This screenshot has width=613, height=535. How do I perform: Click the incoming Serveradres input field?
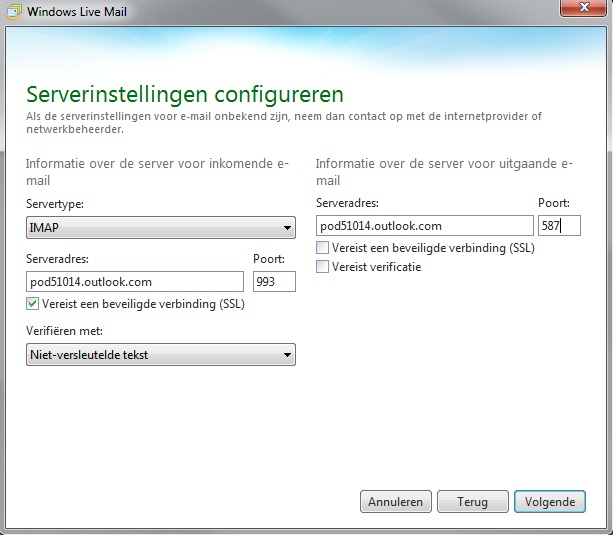point(135,282)
